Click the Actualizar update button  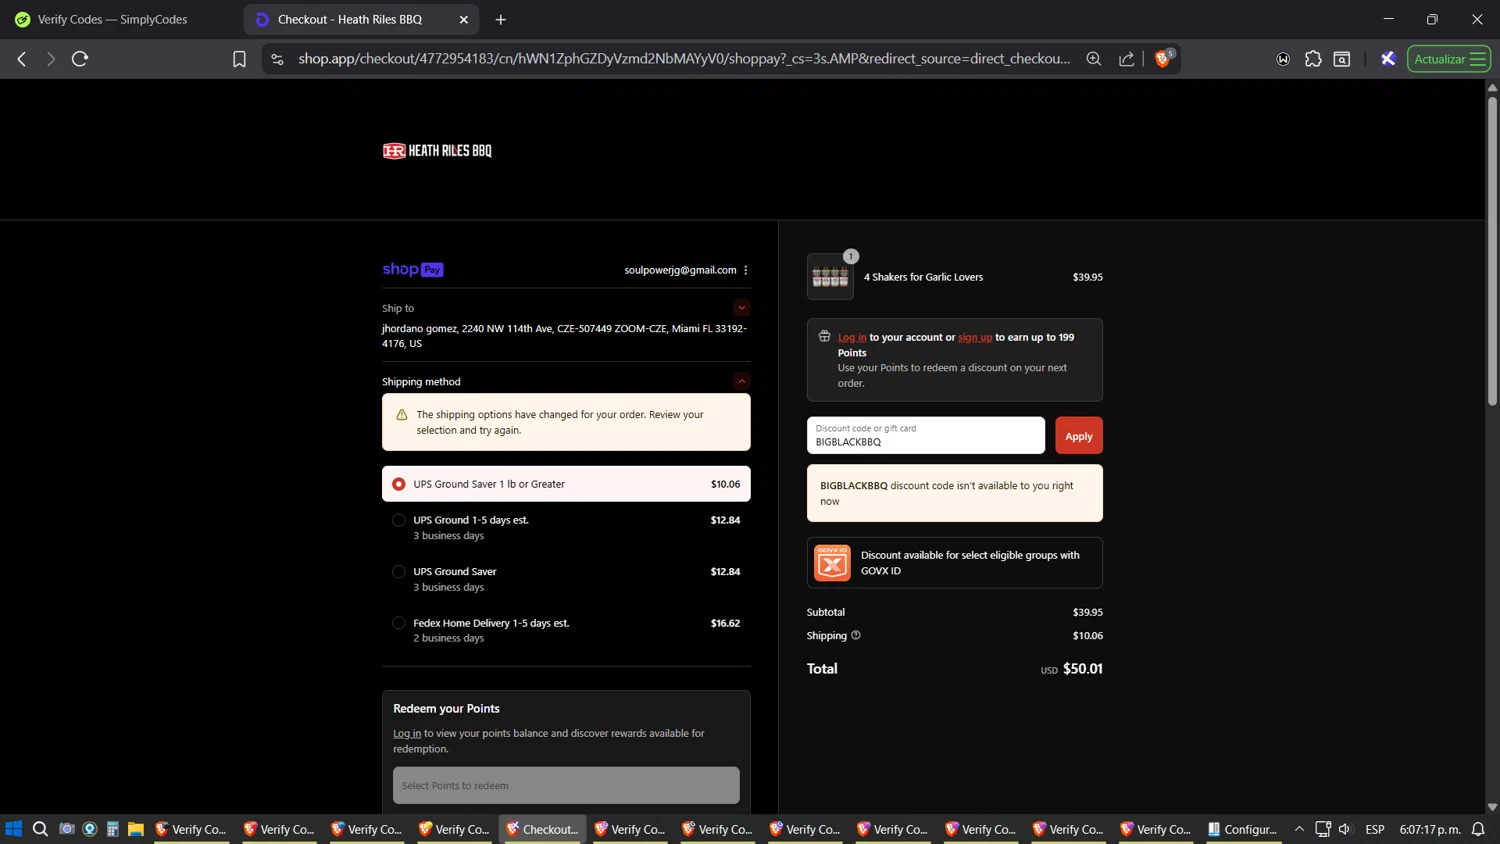coord(1449,59)
